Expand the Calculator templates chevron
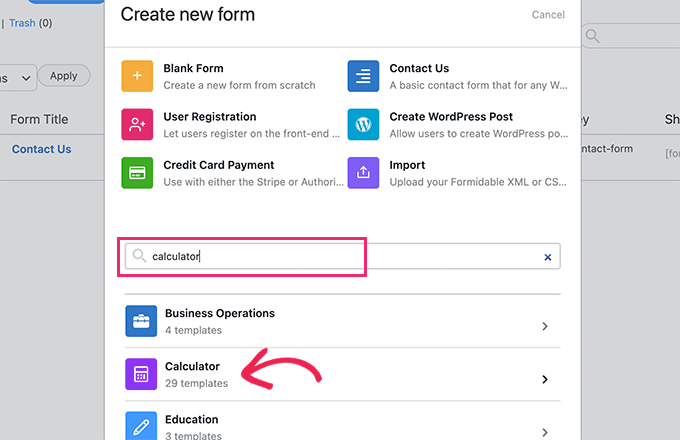 click(545, 379)
